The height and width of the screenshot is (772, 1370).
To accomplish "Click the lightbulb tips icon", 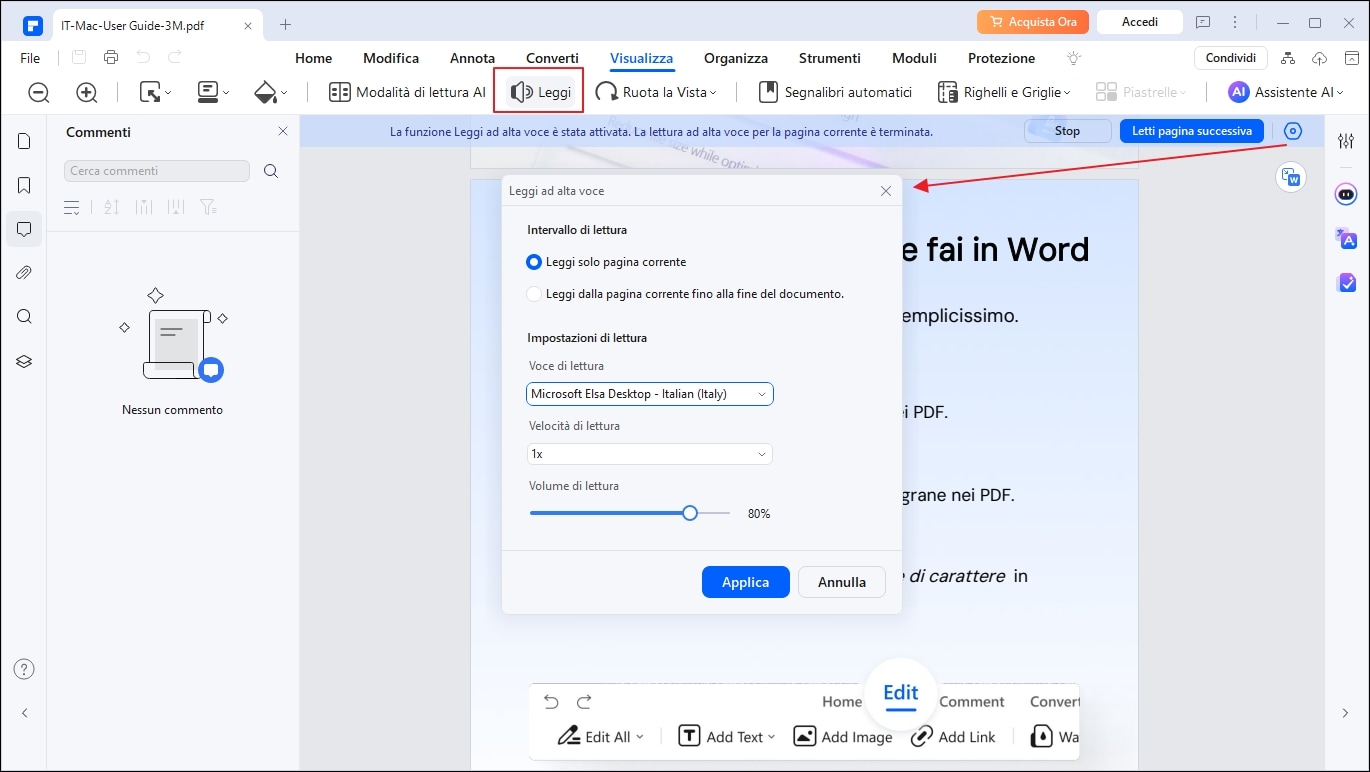I will [1074, 58].
